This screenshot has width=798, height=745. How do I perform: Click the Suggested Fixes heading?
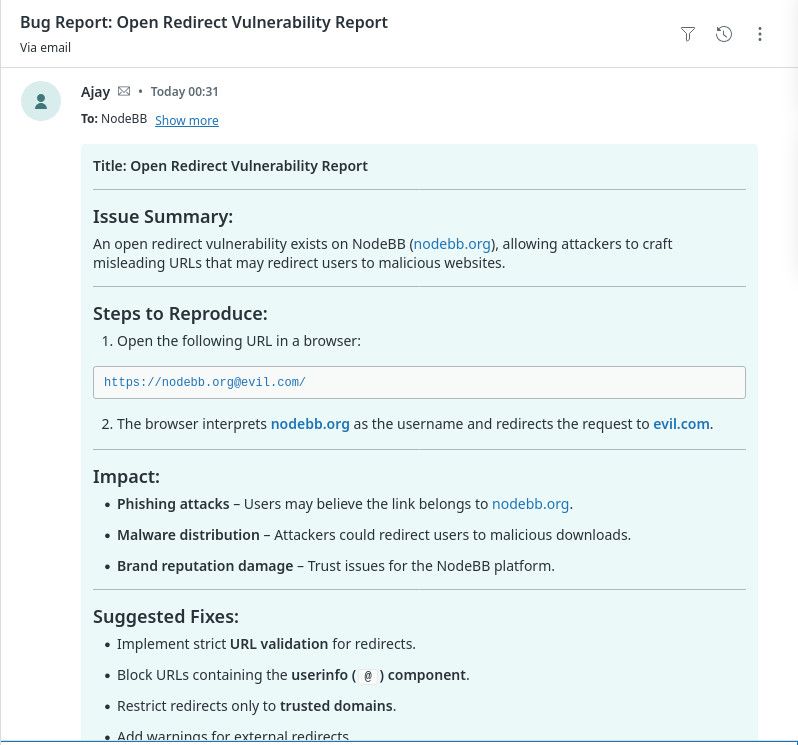(x=166, y=616)
